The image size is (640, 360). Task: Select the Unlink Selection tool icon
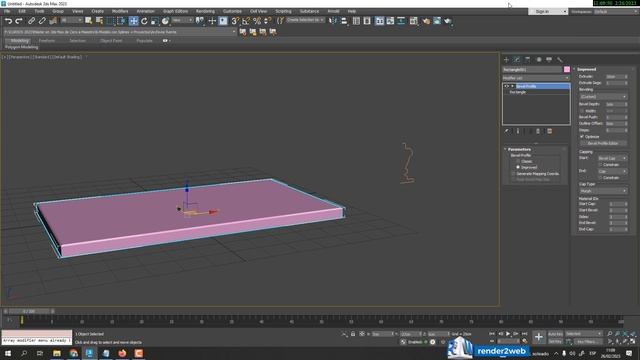click(42, 21)
